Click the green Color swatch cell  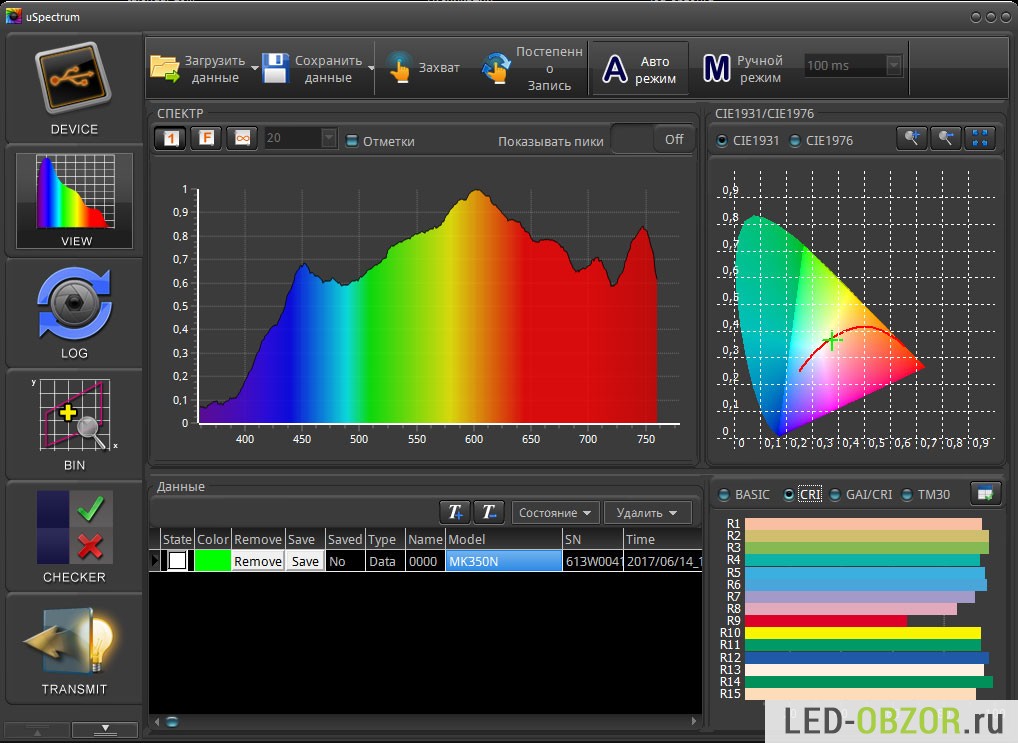[212, 561]
